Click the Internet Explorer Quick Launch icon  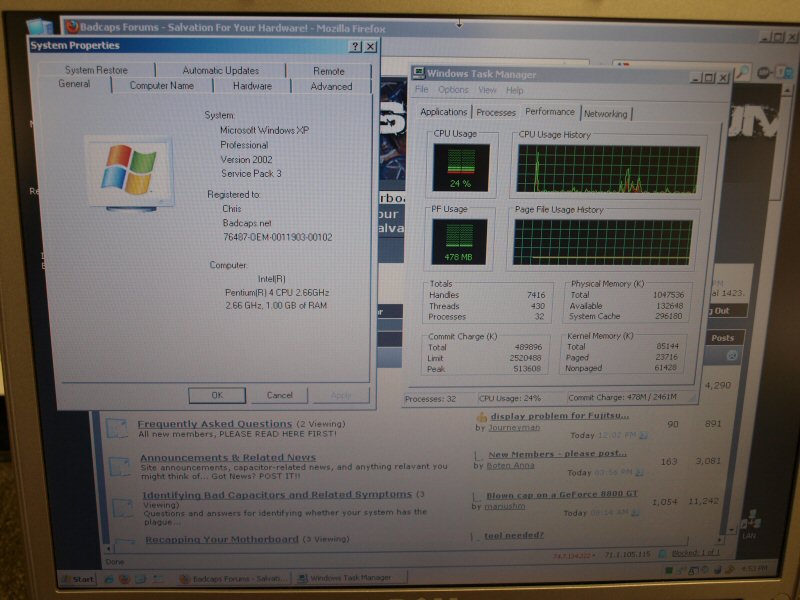point(108,579)
